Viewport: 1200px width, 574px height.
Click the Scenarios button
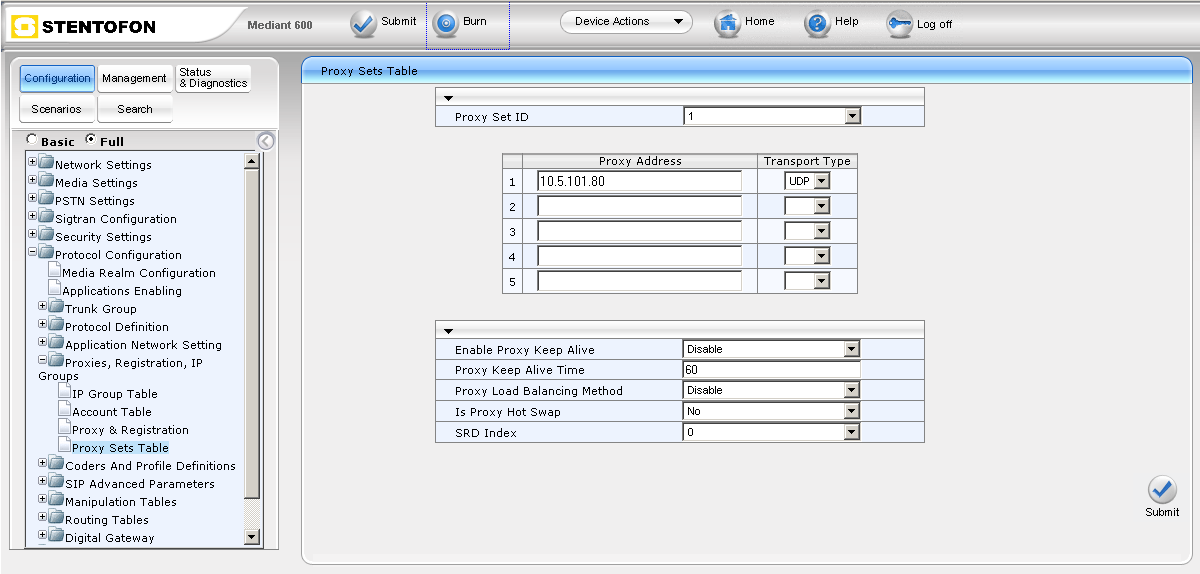coord(56,109)
